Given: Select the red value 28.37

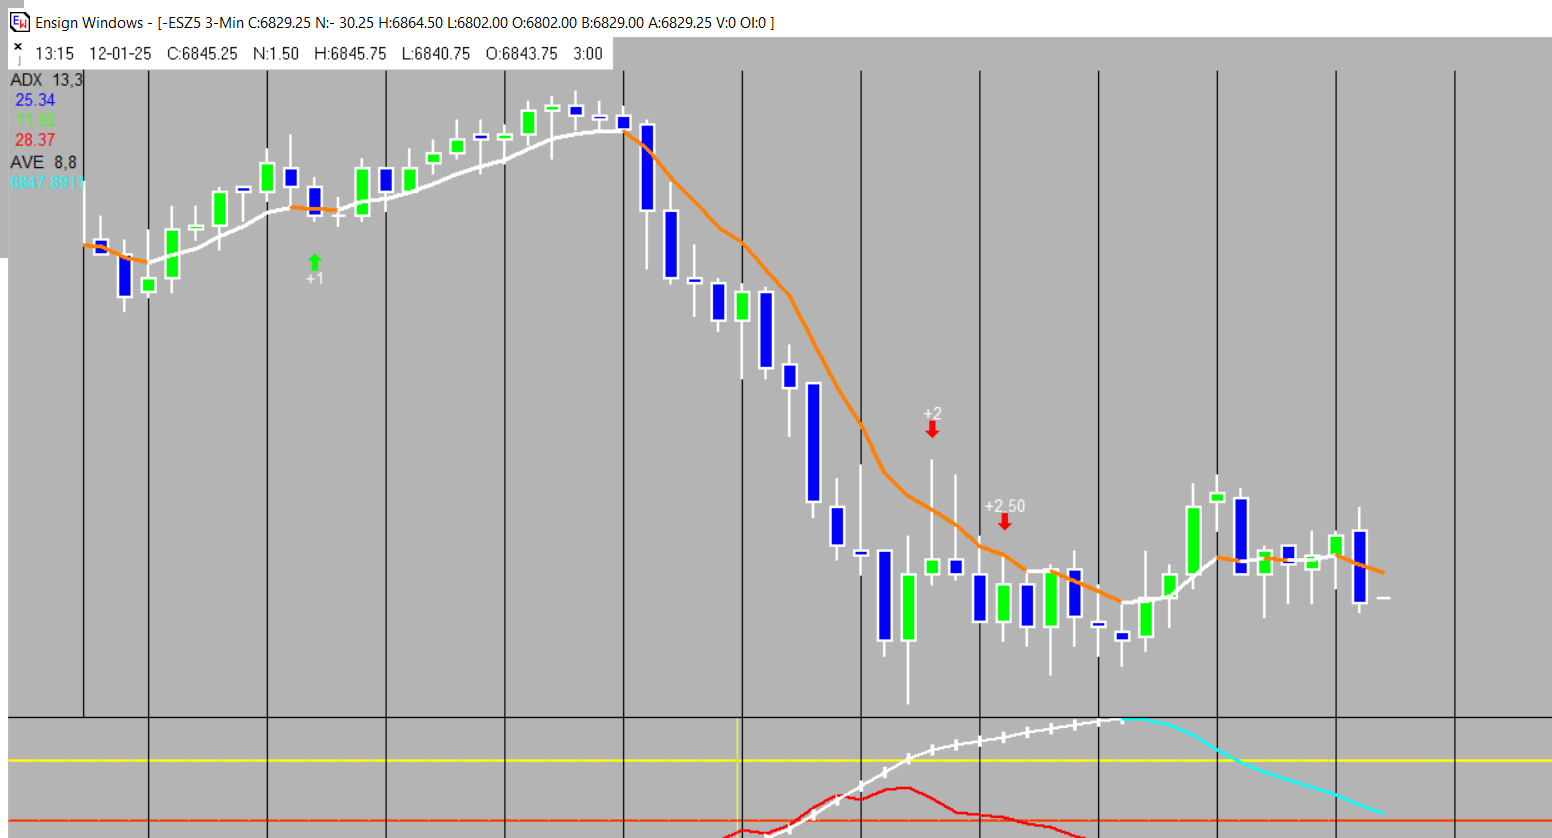Looking at the screenshot, I should point(35,140).
